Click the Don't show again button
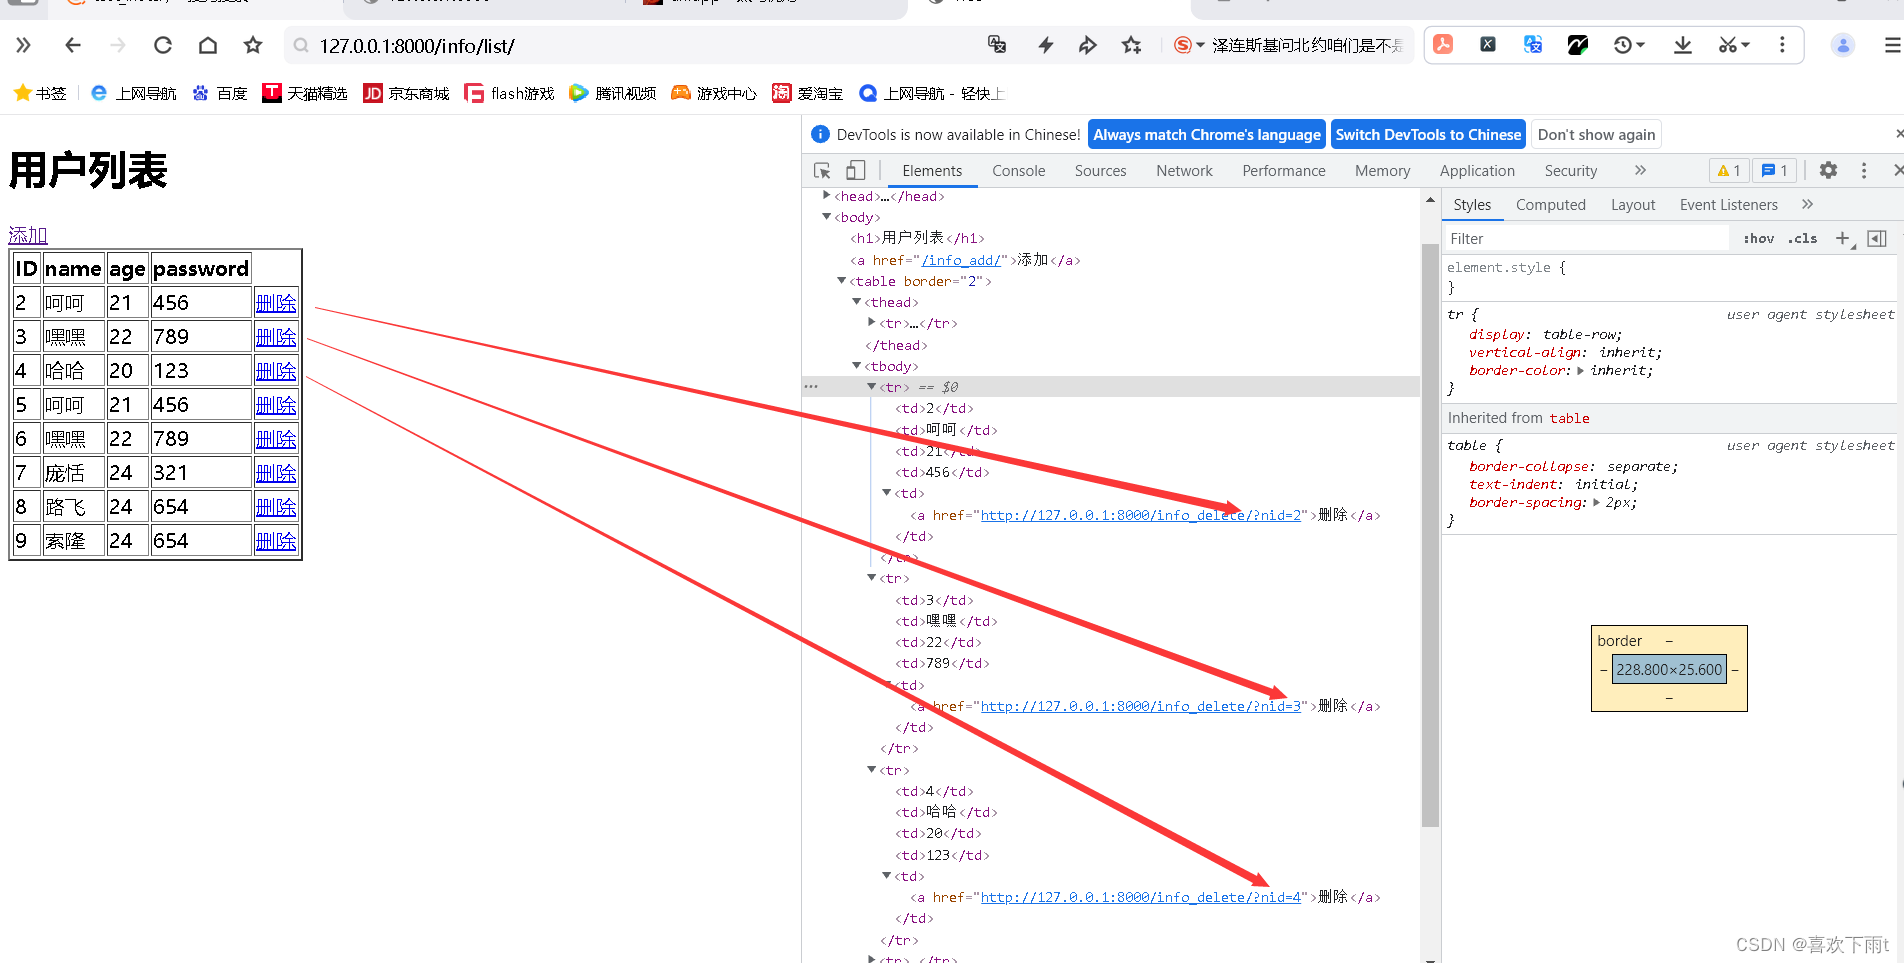1904x963 pixels. click(x=1596, y=134)
